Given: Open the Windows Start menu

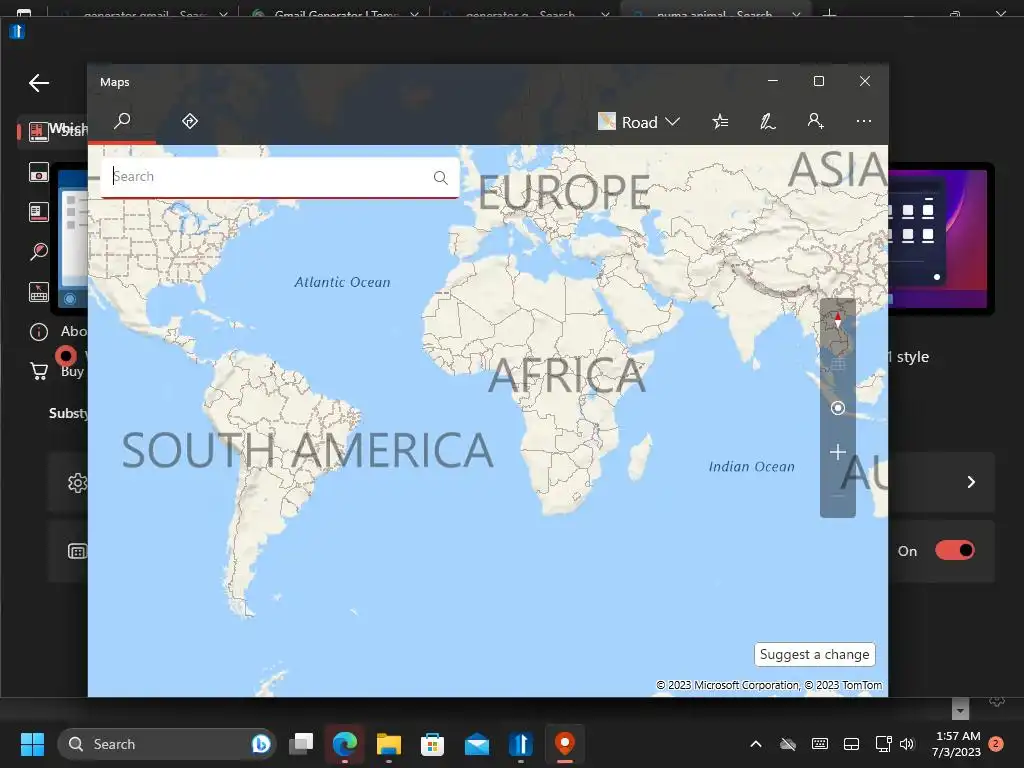Looking at the screenshot, I should click(32, 744).
